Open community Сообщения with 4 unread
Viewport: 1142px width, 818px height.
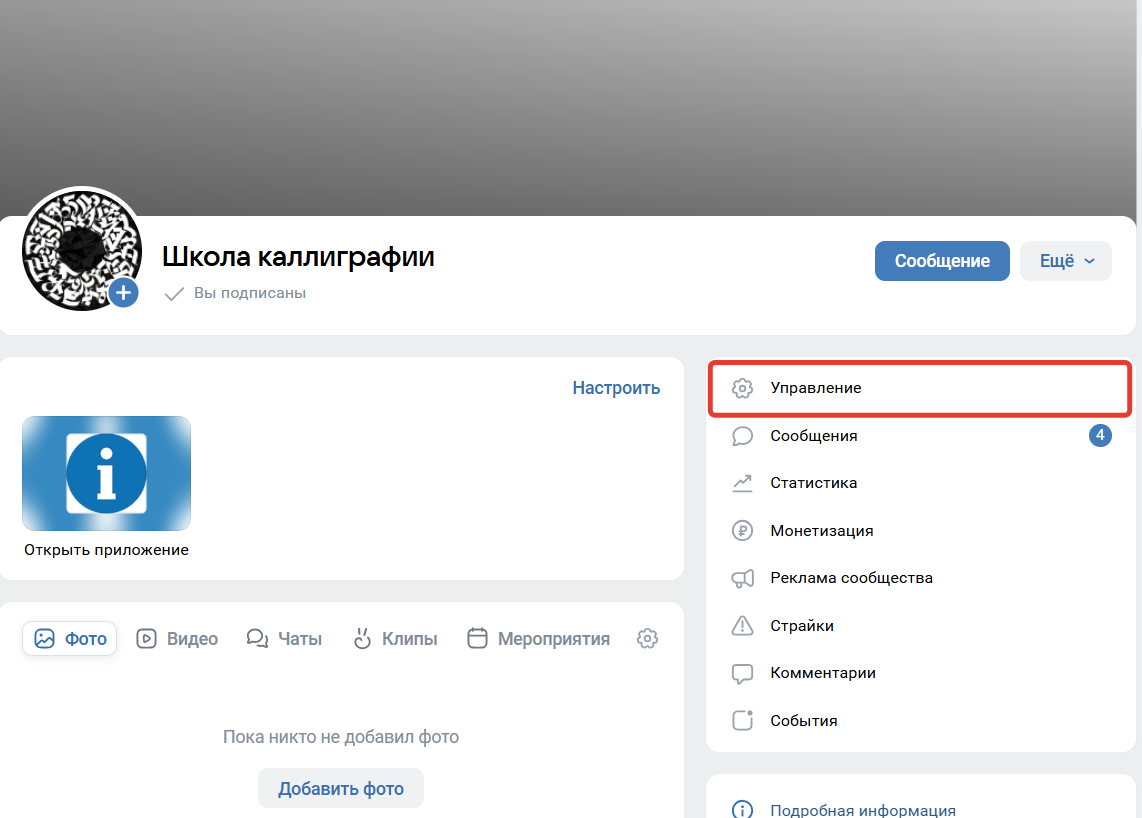(815, 435)
